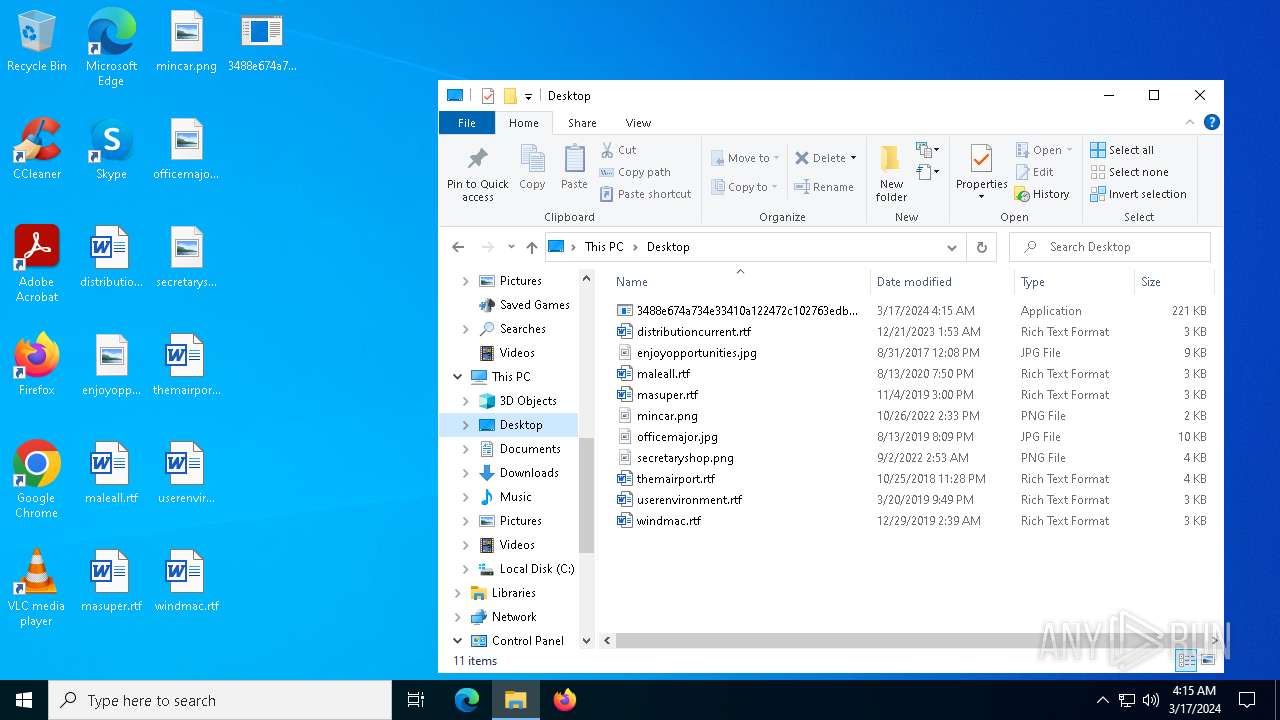1280x720 pixels.
Task: Sort by Name column header
Action: coord(740,282)
